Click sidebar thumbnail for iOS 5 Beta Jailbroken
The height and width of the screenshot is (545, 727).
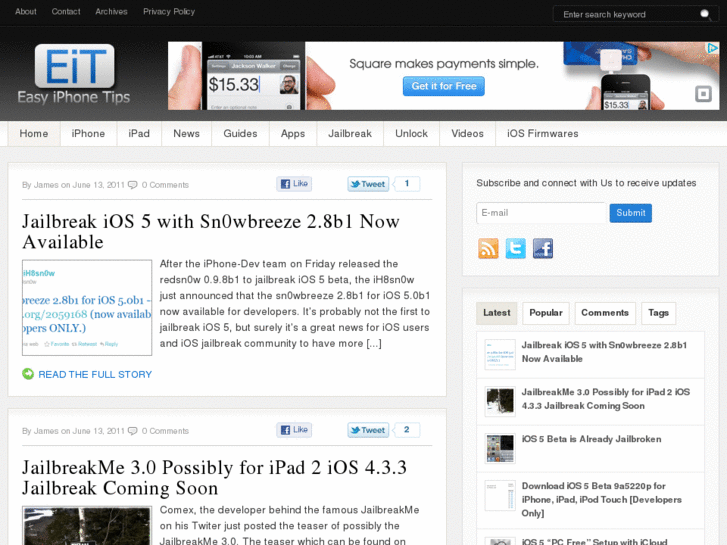click(500, 449)
